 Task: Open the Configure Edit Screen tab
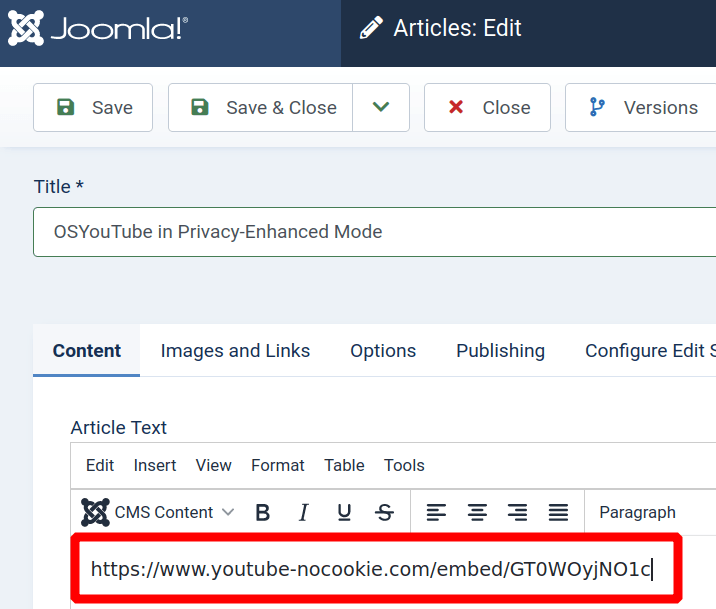tap(650, 351)
